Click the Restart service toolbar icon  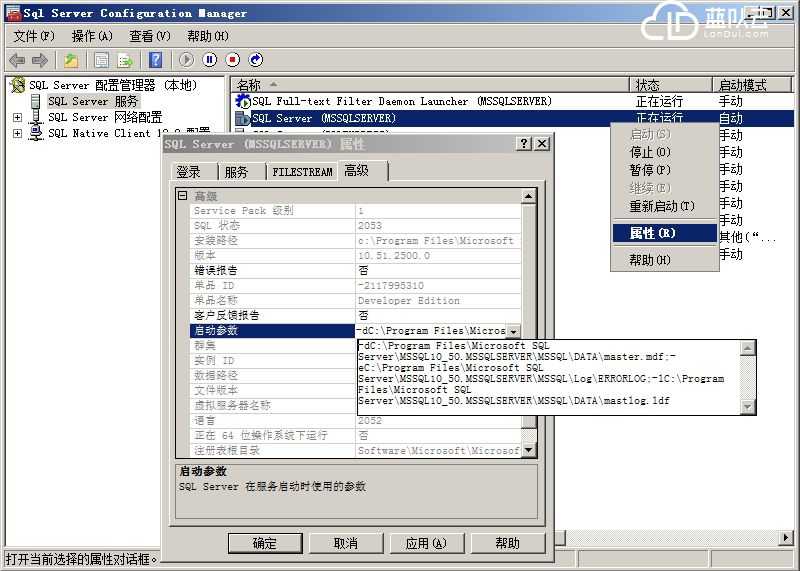[x=256, y=60]
